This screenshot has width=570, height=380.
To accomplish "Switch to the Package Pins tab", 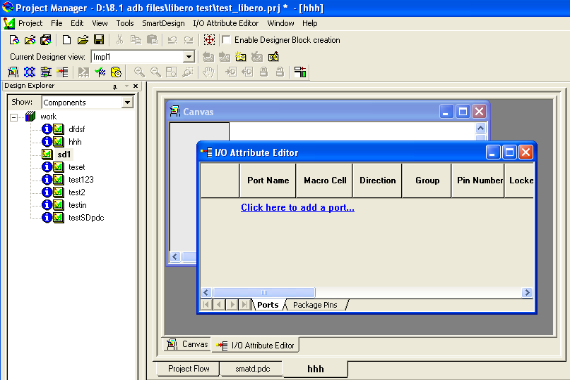I will pos(315,305).
